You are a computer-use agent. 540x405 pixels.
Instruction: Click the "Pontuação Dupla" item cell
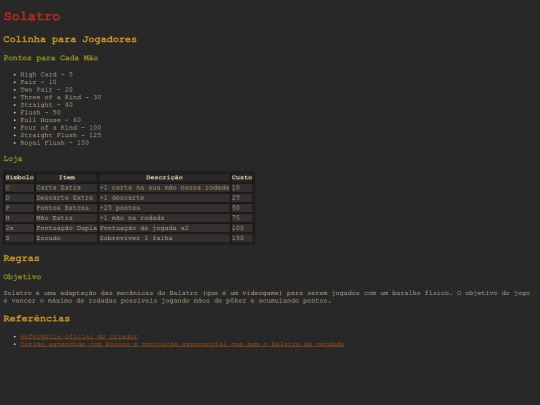tap(66, 228)
